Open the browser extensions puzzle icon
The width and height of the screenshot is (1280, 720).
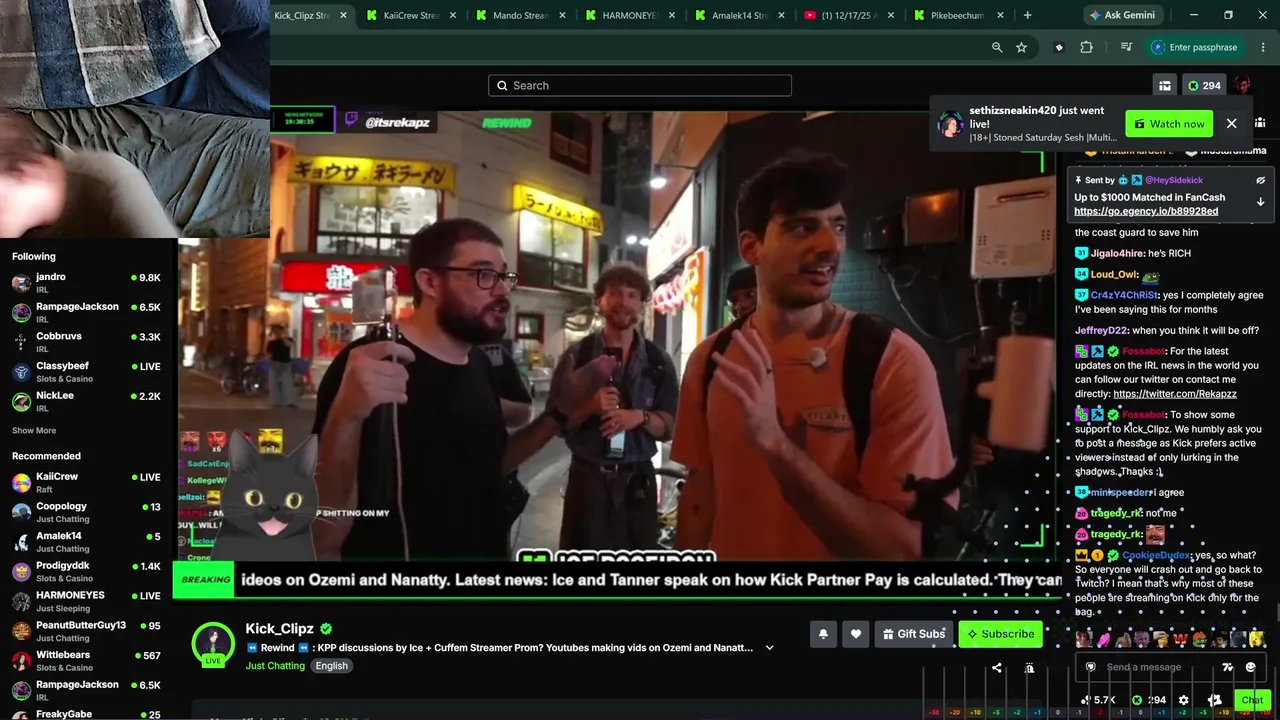[x=1086, y=47]
